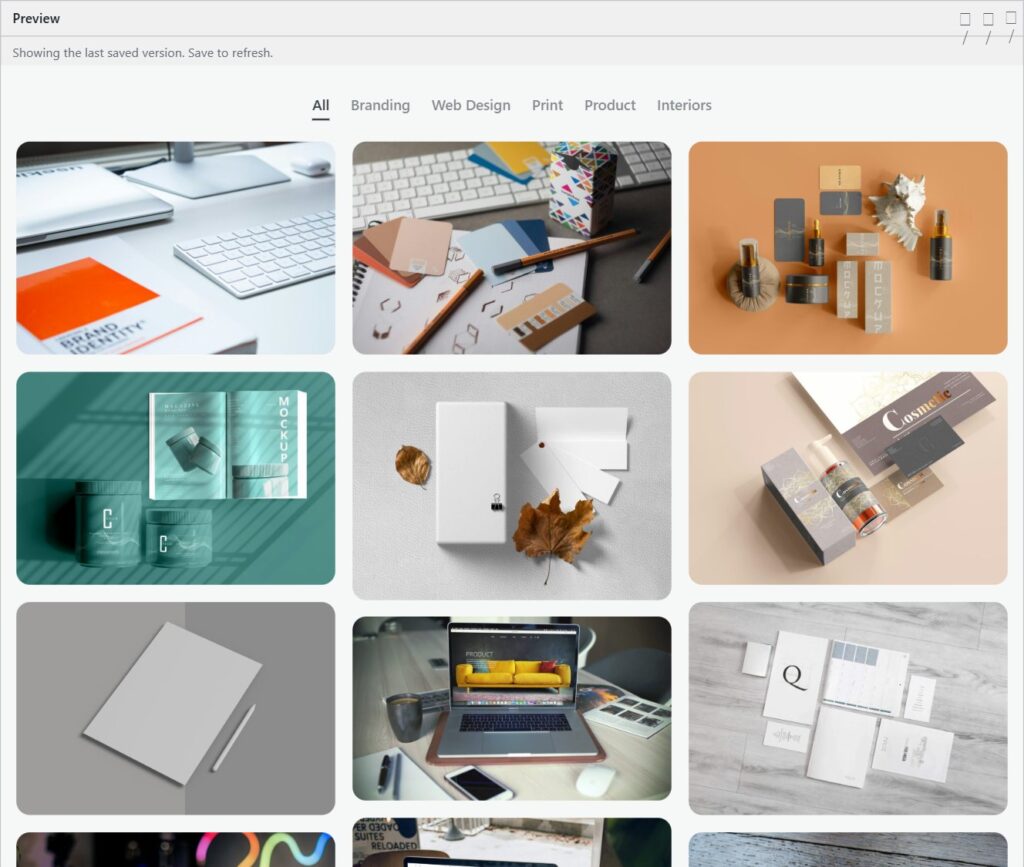
Task: Click the rightmost Preview header icon
Action: (x=1011, y=27)
